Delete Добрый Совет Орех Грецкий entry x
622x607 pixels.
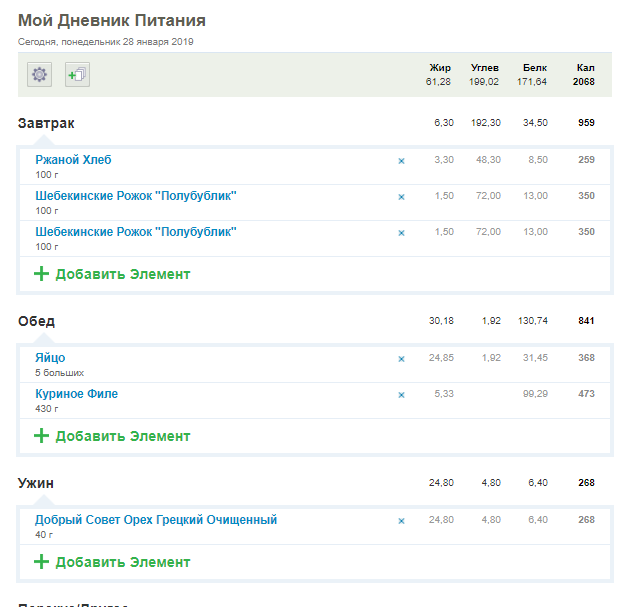coord(401,521)
